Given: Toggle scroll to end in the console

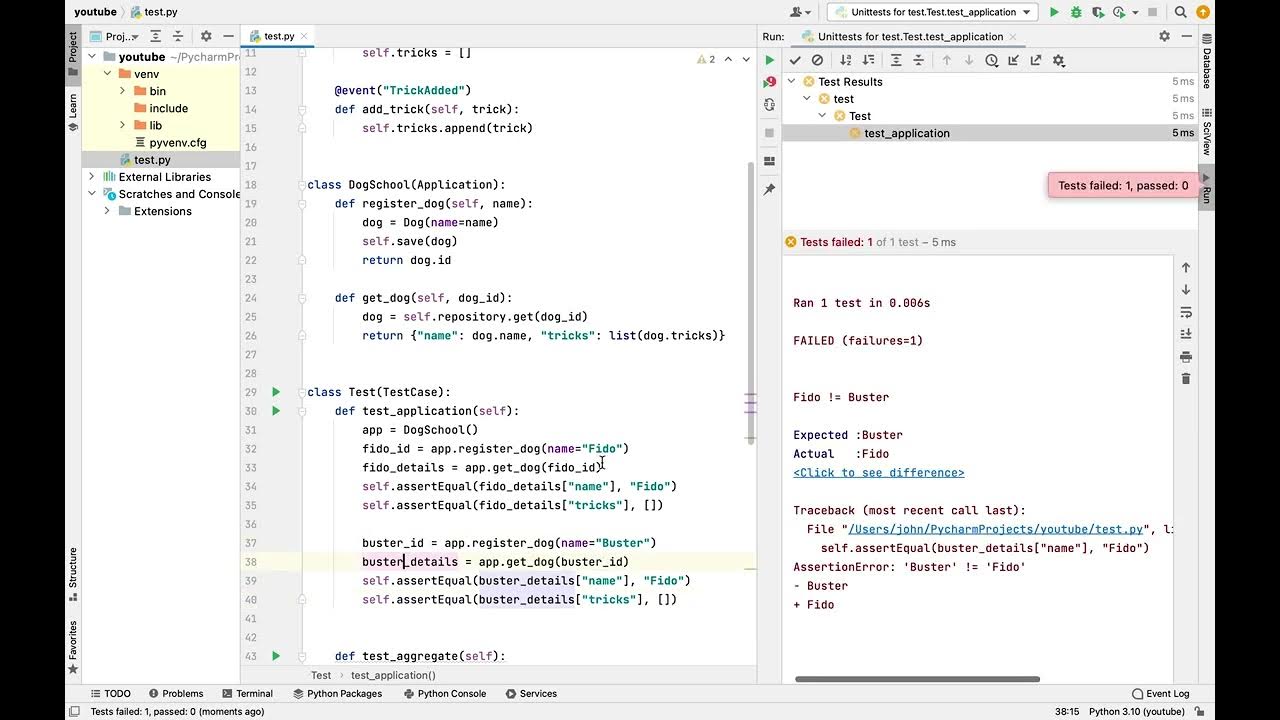Looking at the screenshot, I should click(x=1186, y=334).
